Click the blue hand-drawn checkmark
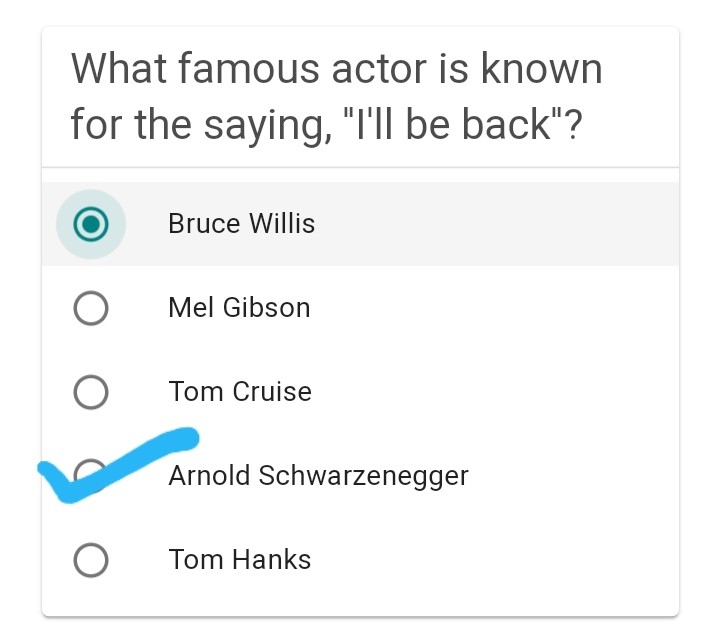Viewport: 720px width, 628px height. pos(120,462)
